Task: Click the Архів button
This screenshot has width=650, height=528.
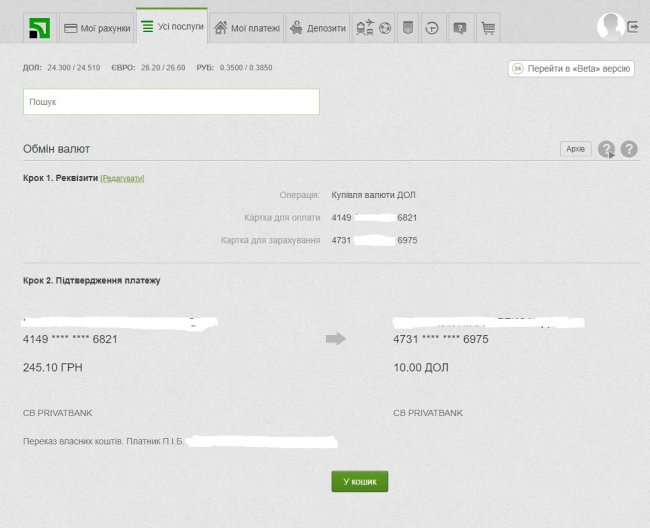Action: tap(575, 149)
